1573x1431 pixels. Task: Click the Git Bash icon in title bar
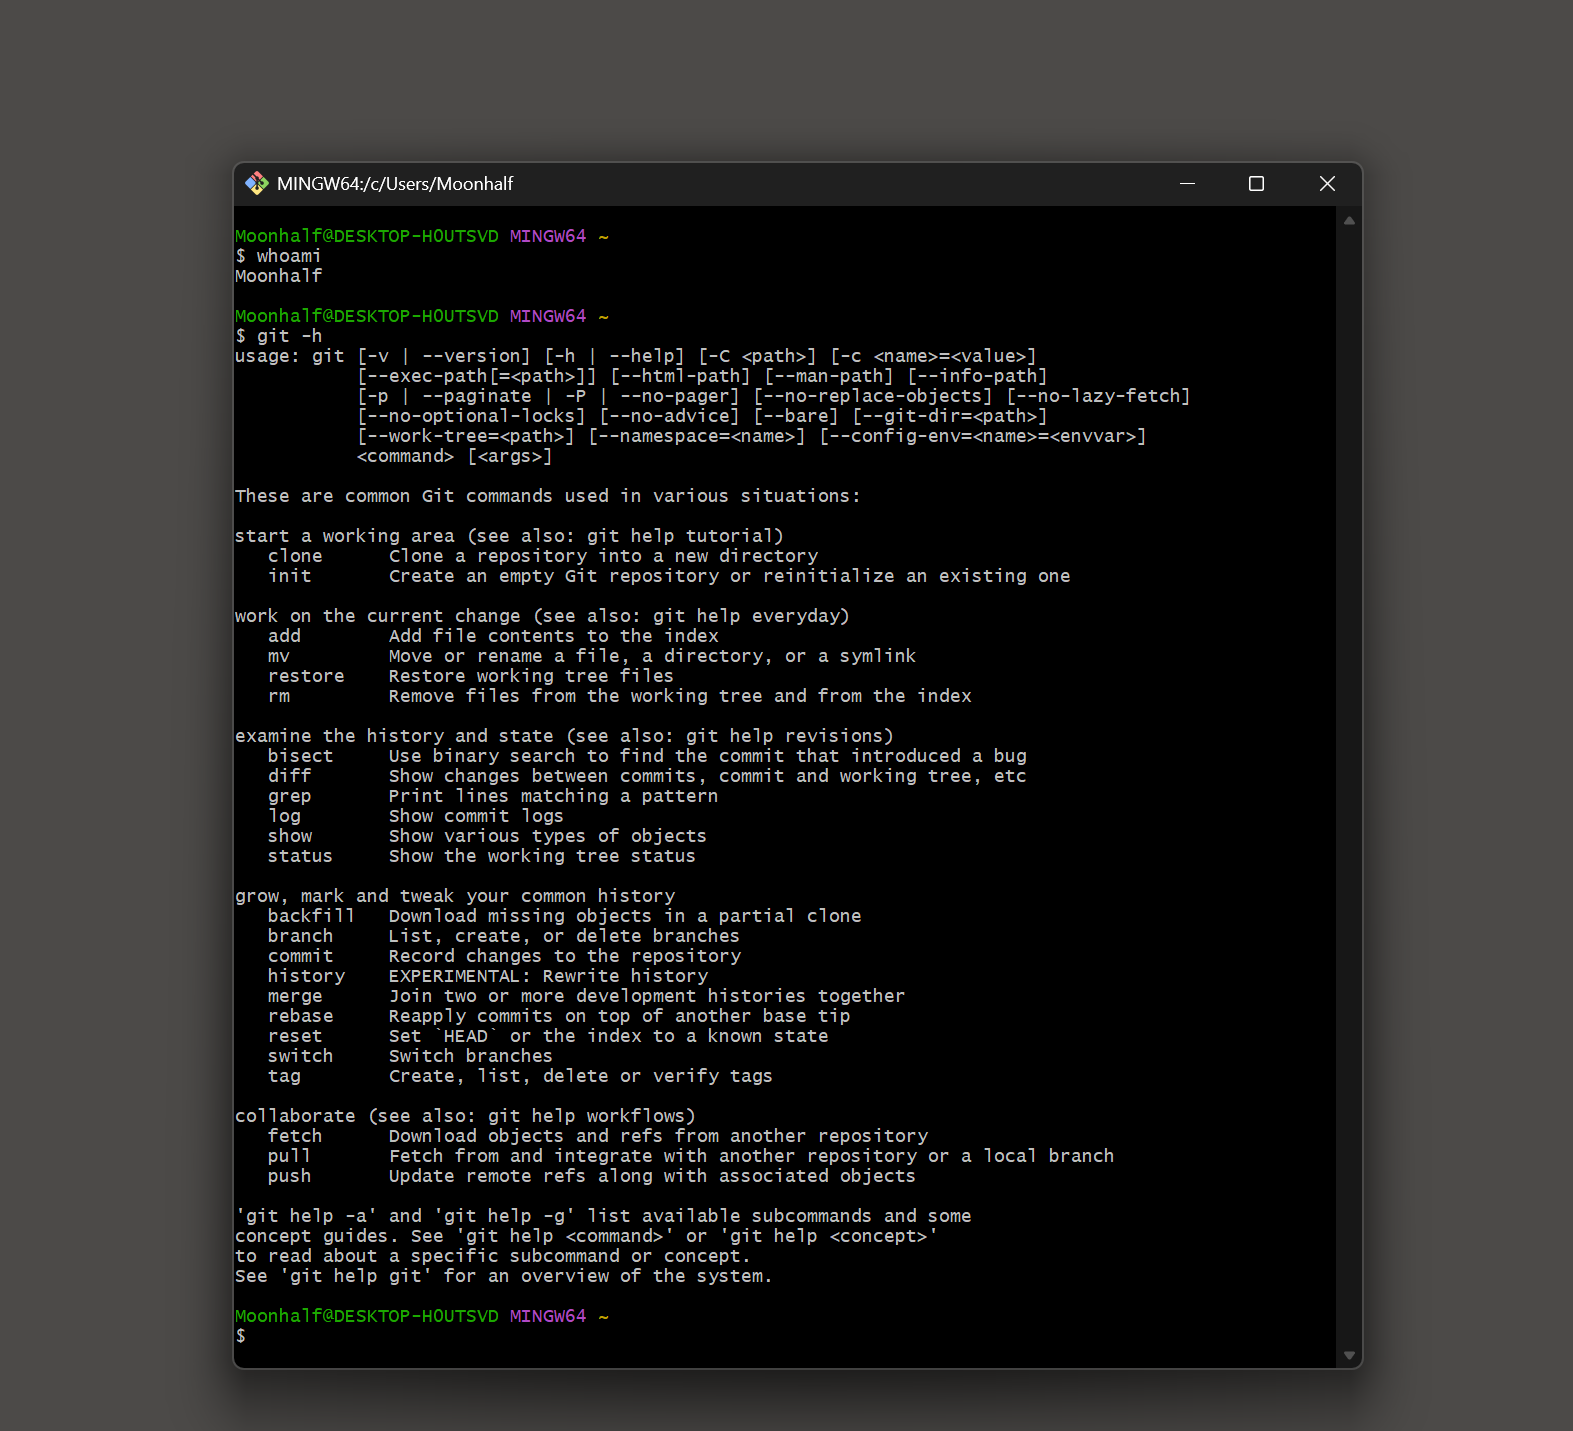[257, 183]
